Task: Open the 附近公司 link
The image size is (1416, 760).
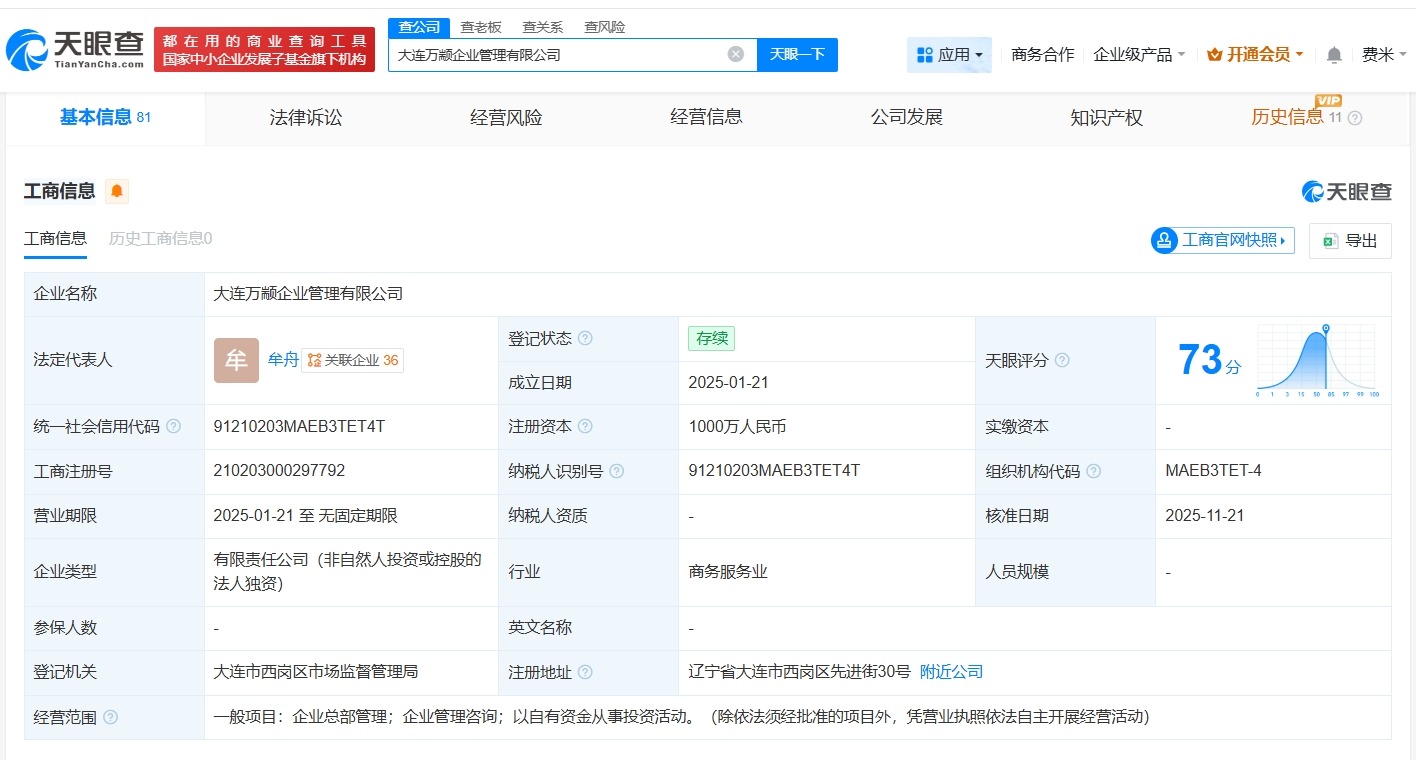Action: (x=950, y=672)
